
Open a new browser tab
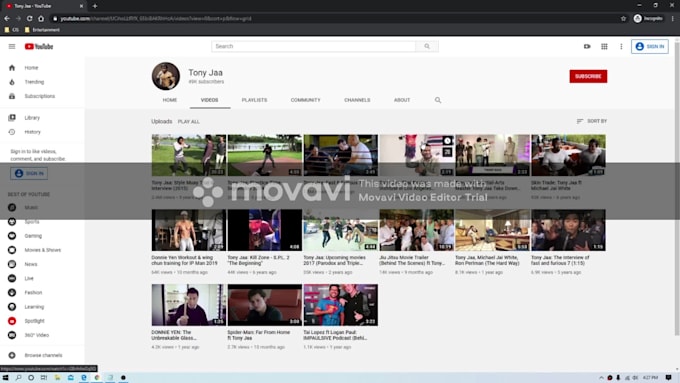[x=95, y=6]
